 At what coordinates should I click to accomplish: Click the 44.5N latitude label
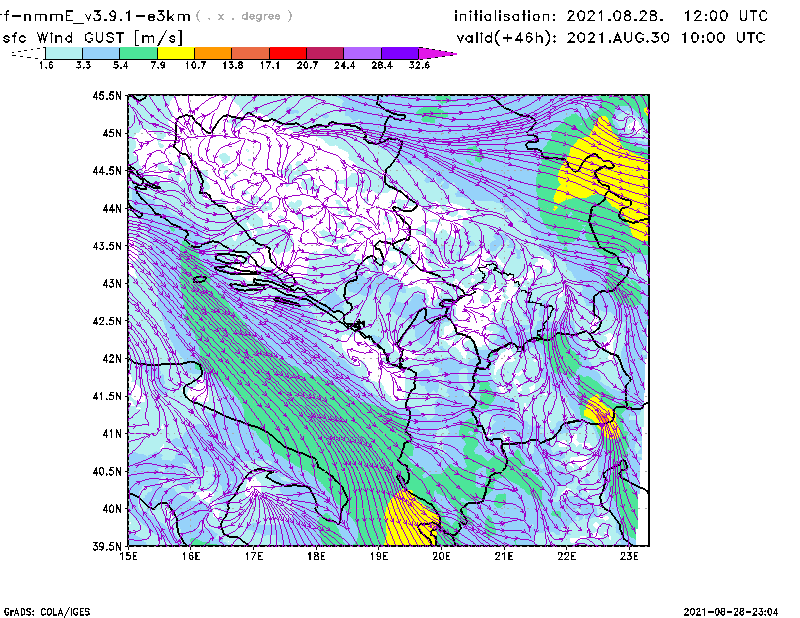(107, 170)
